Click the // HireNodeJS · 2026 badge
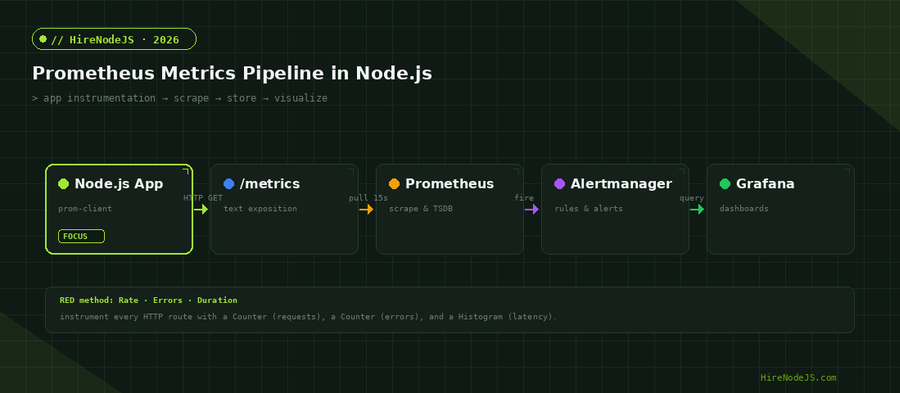 click(114, 39)
